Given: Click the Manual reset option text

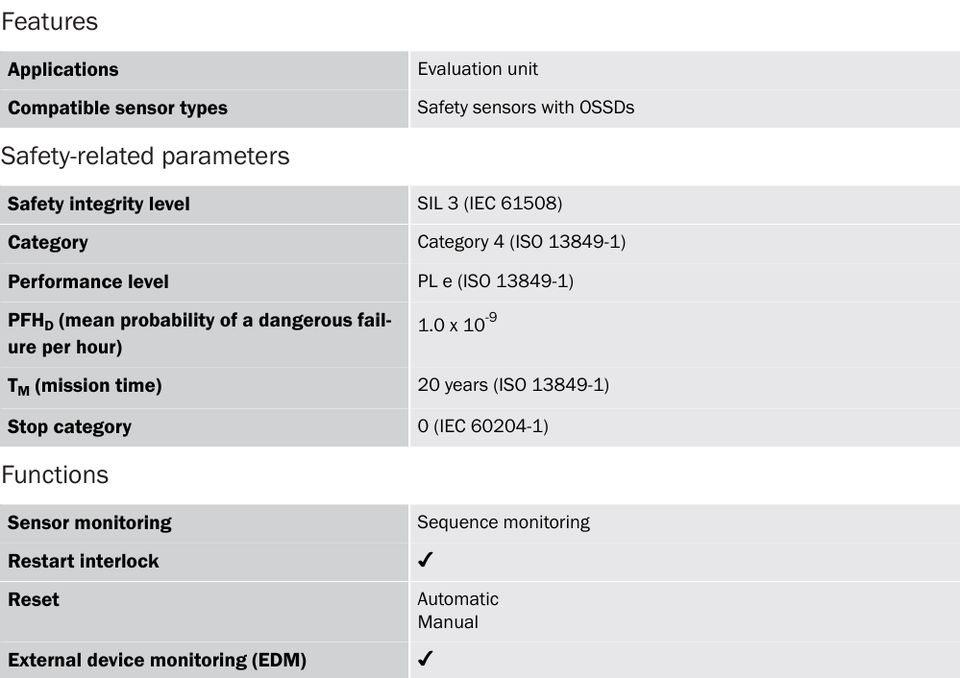Looking at the screenshot, I should 448,622.
